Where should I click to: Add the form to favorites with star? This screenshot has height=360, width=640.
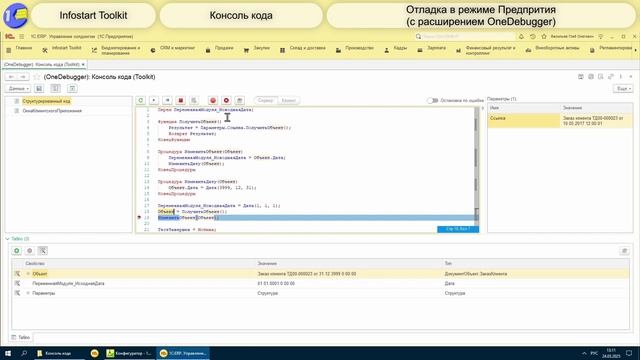tap(37, 77)
